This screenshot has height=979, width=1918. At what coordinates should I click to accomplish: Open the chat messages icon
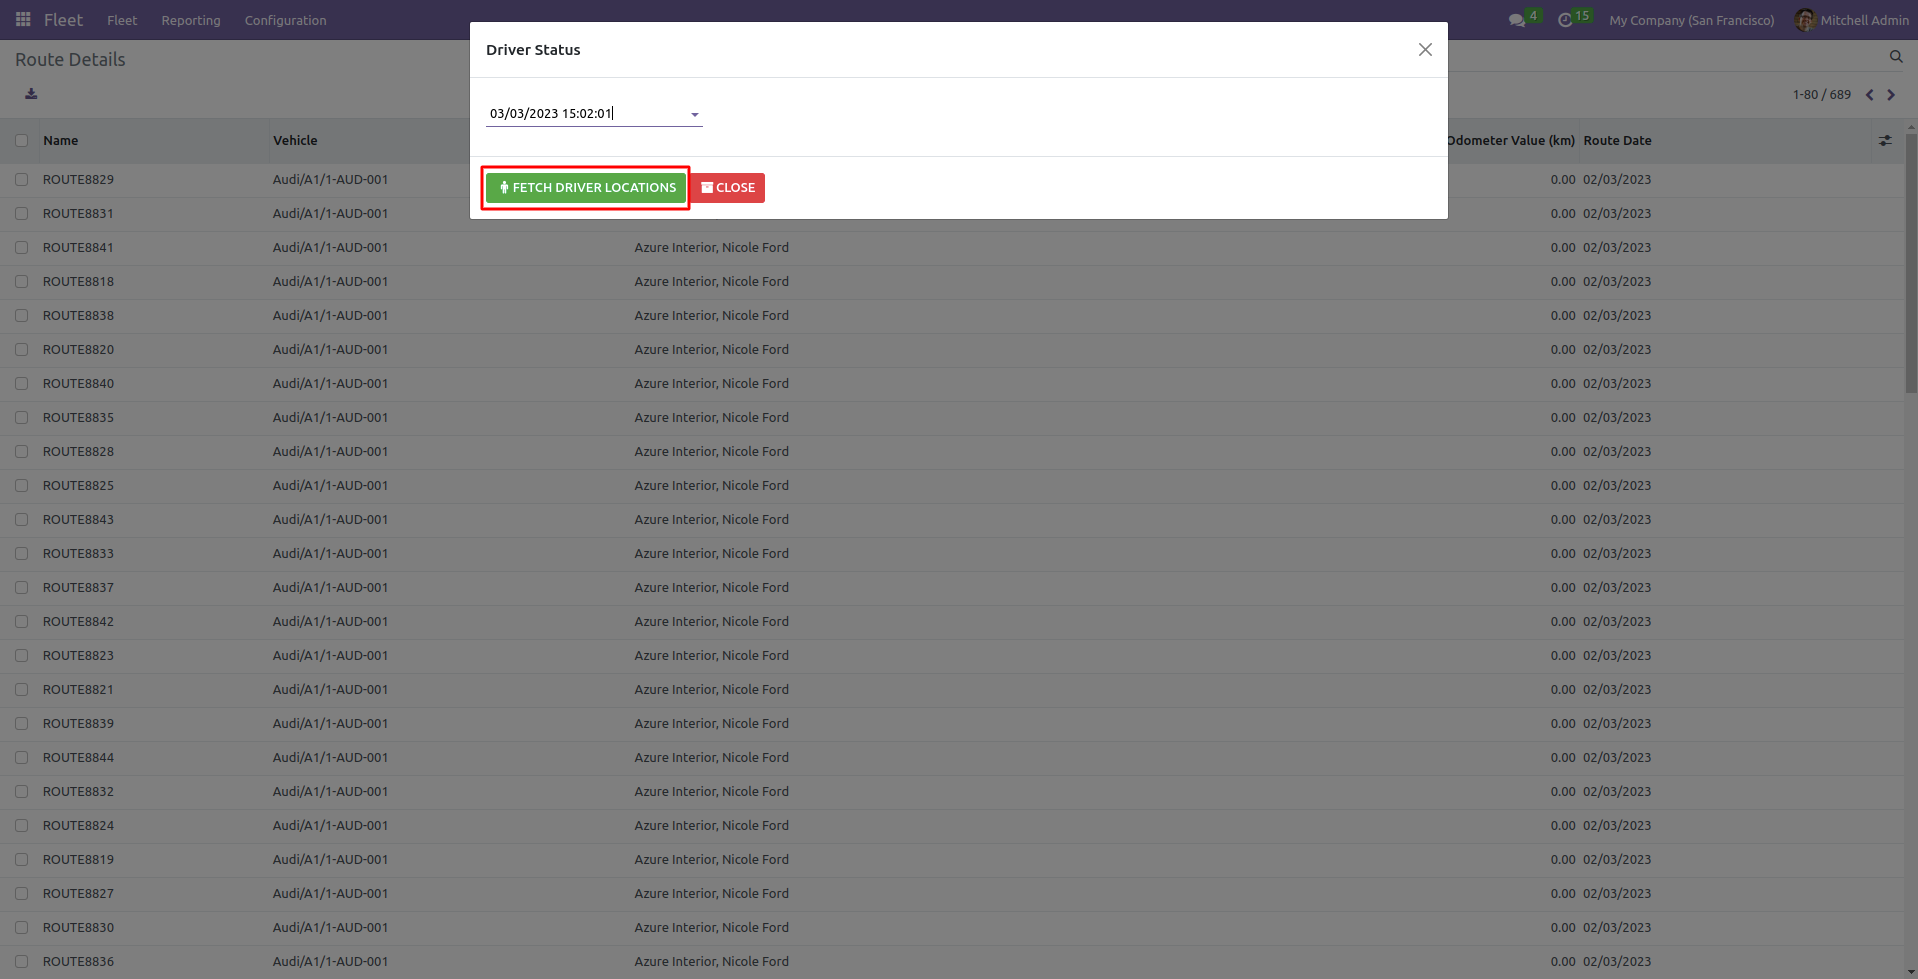pyautogui.click(x=1517, y=20)
